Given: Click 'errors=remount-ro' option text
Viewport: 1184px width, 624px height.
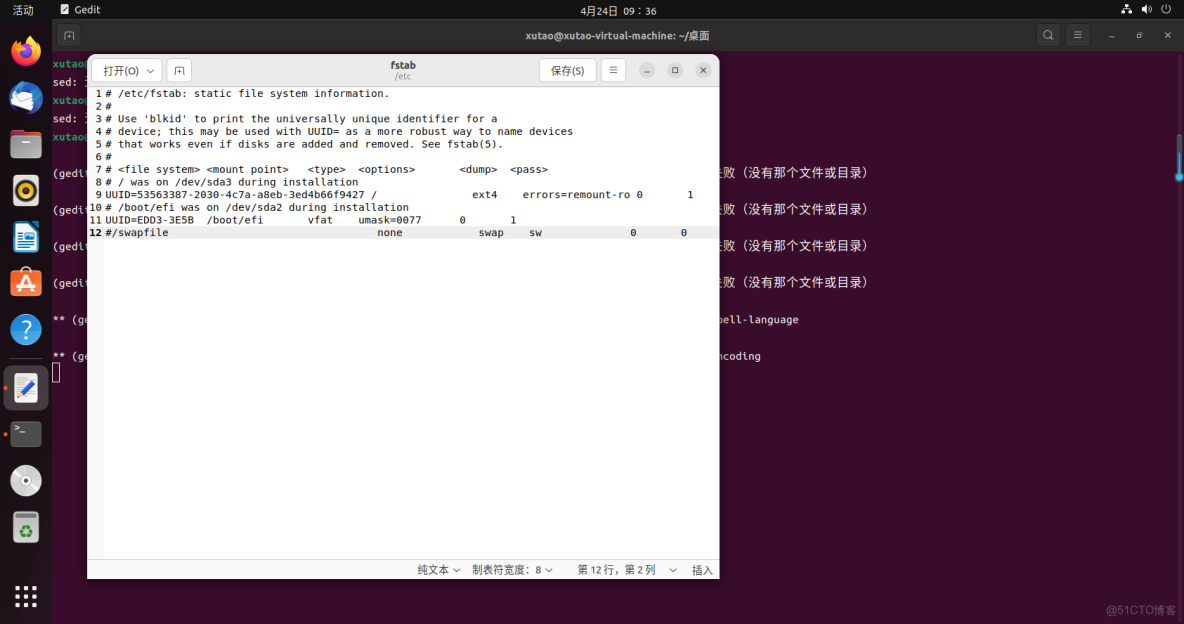Looking at the screenshot, I should [575, 195].
